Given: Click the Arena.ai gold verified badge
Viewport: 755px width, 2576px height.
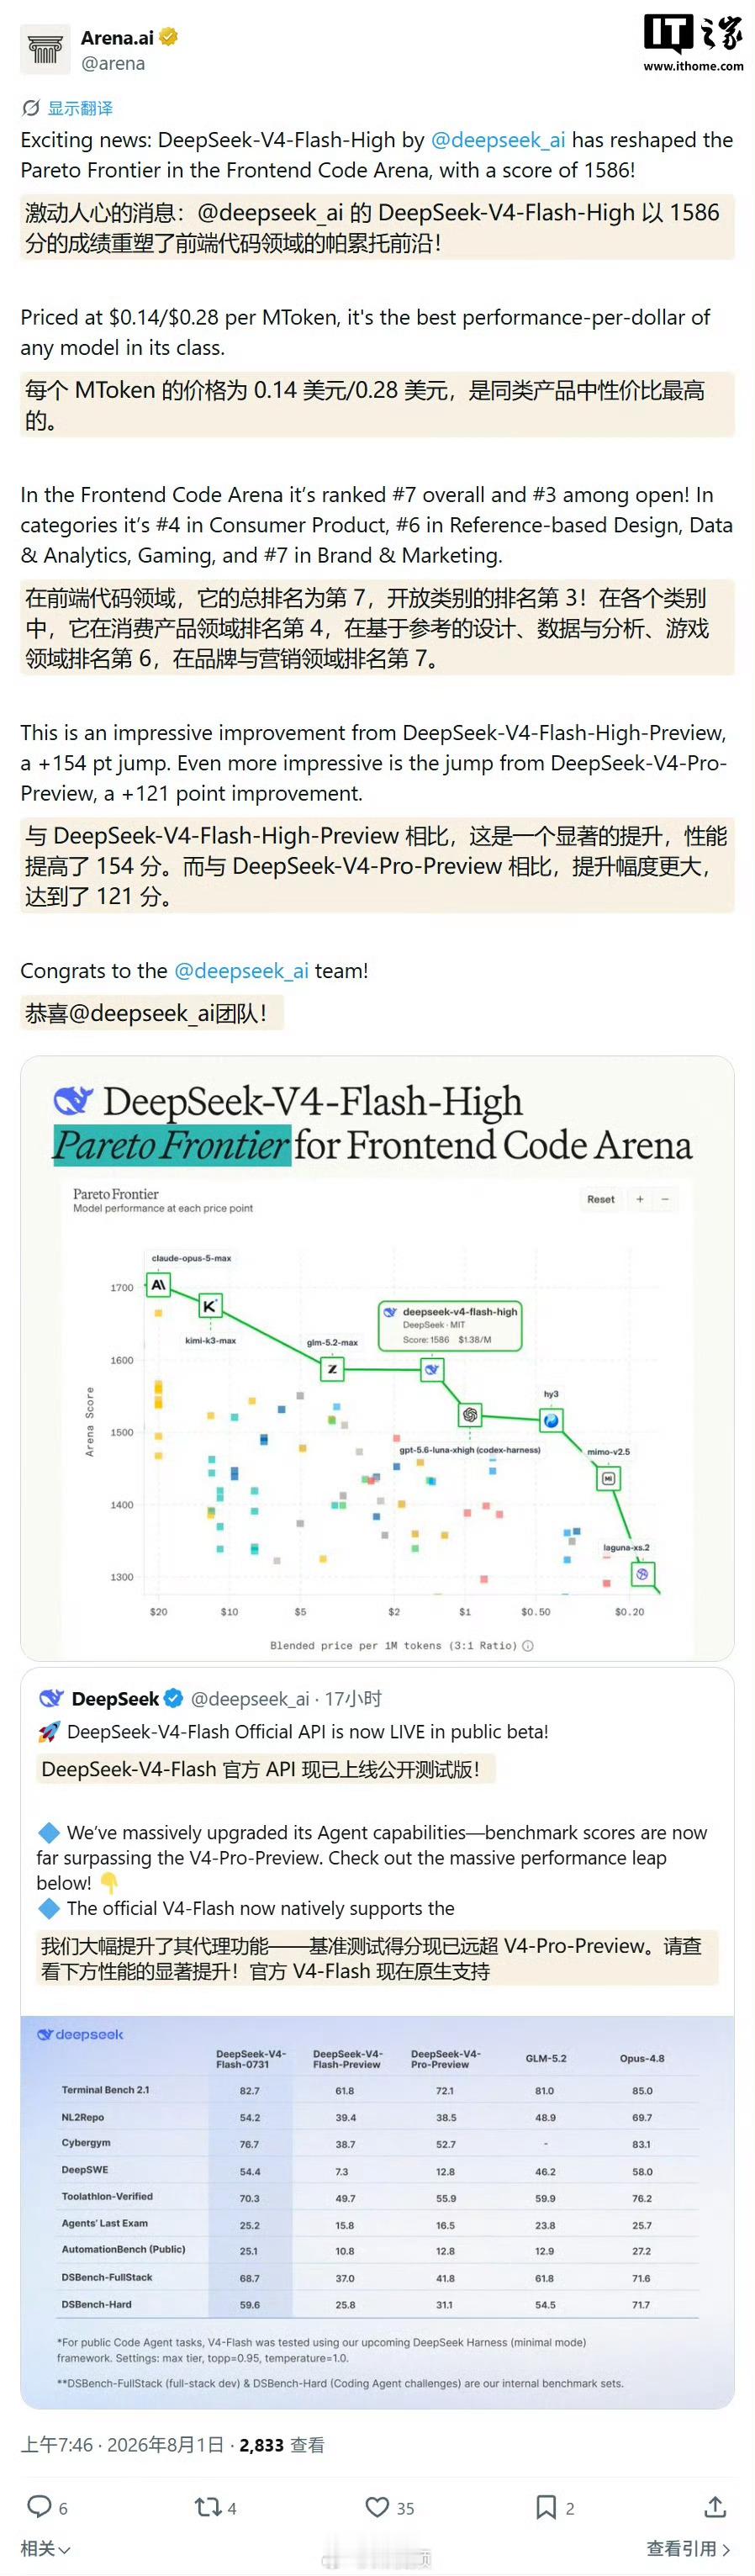Looking at the screenshot, I should click(169, 37).
